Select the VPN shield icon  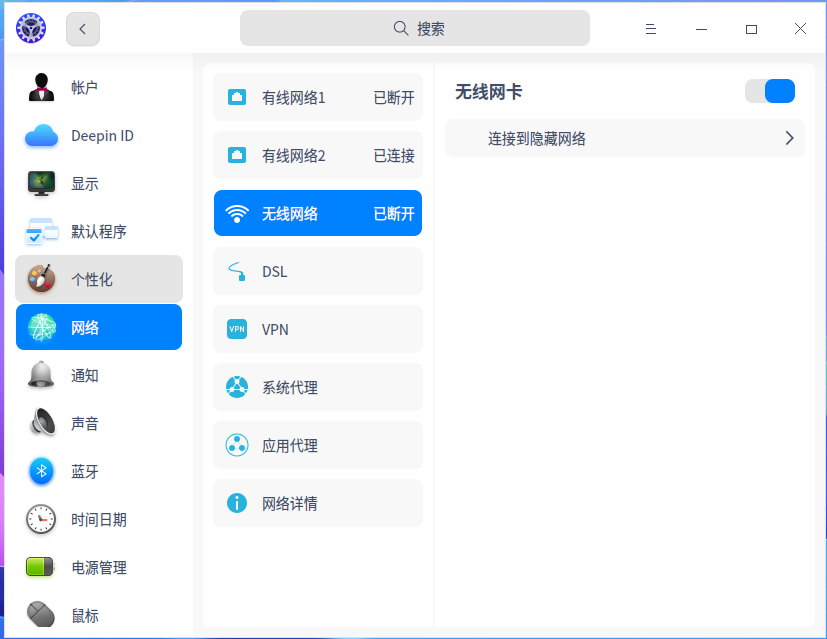236,329
